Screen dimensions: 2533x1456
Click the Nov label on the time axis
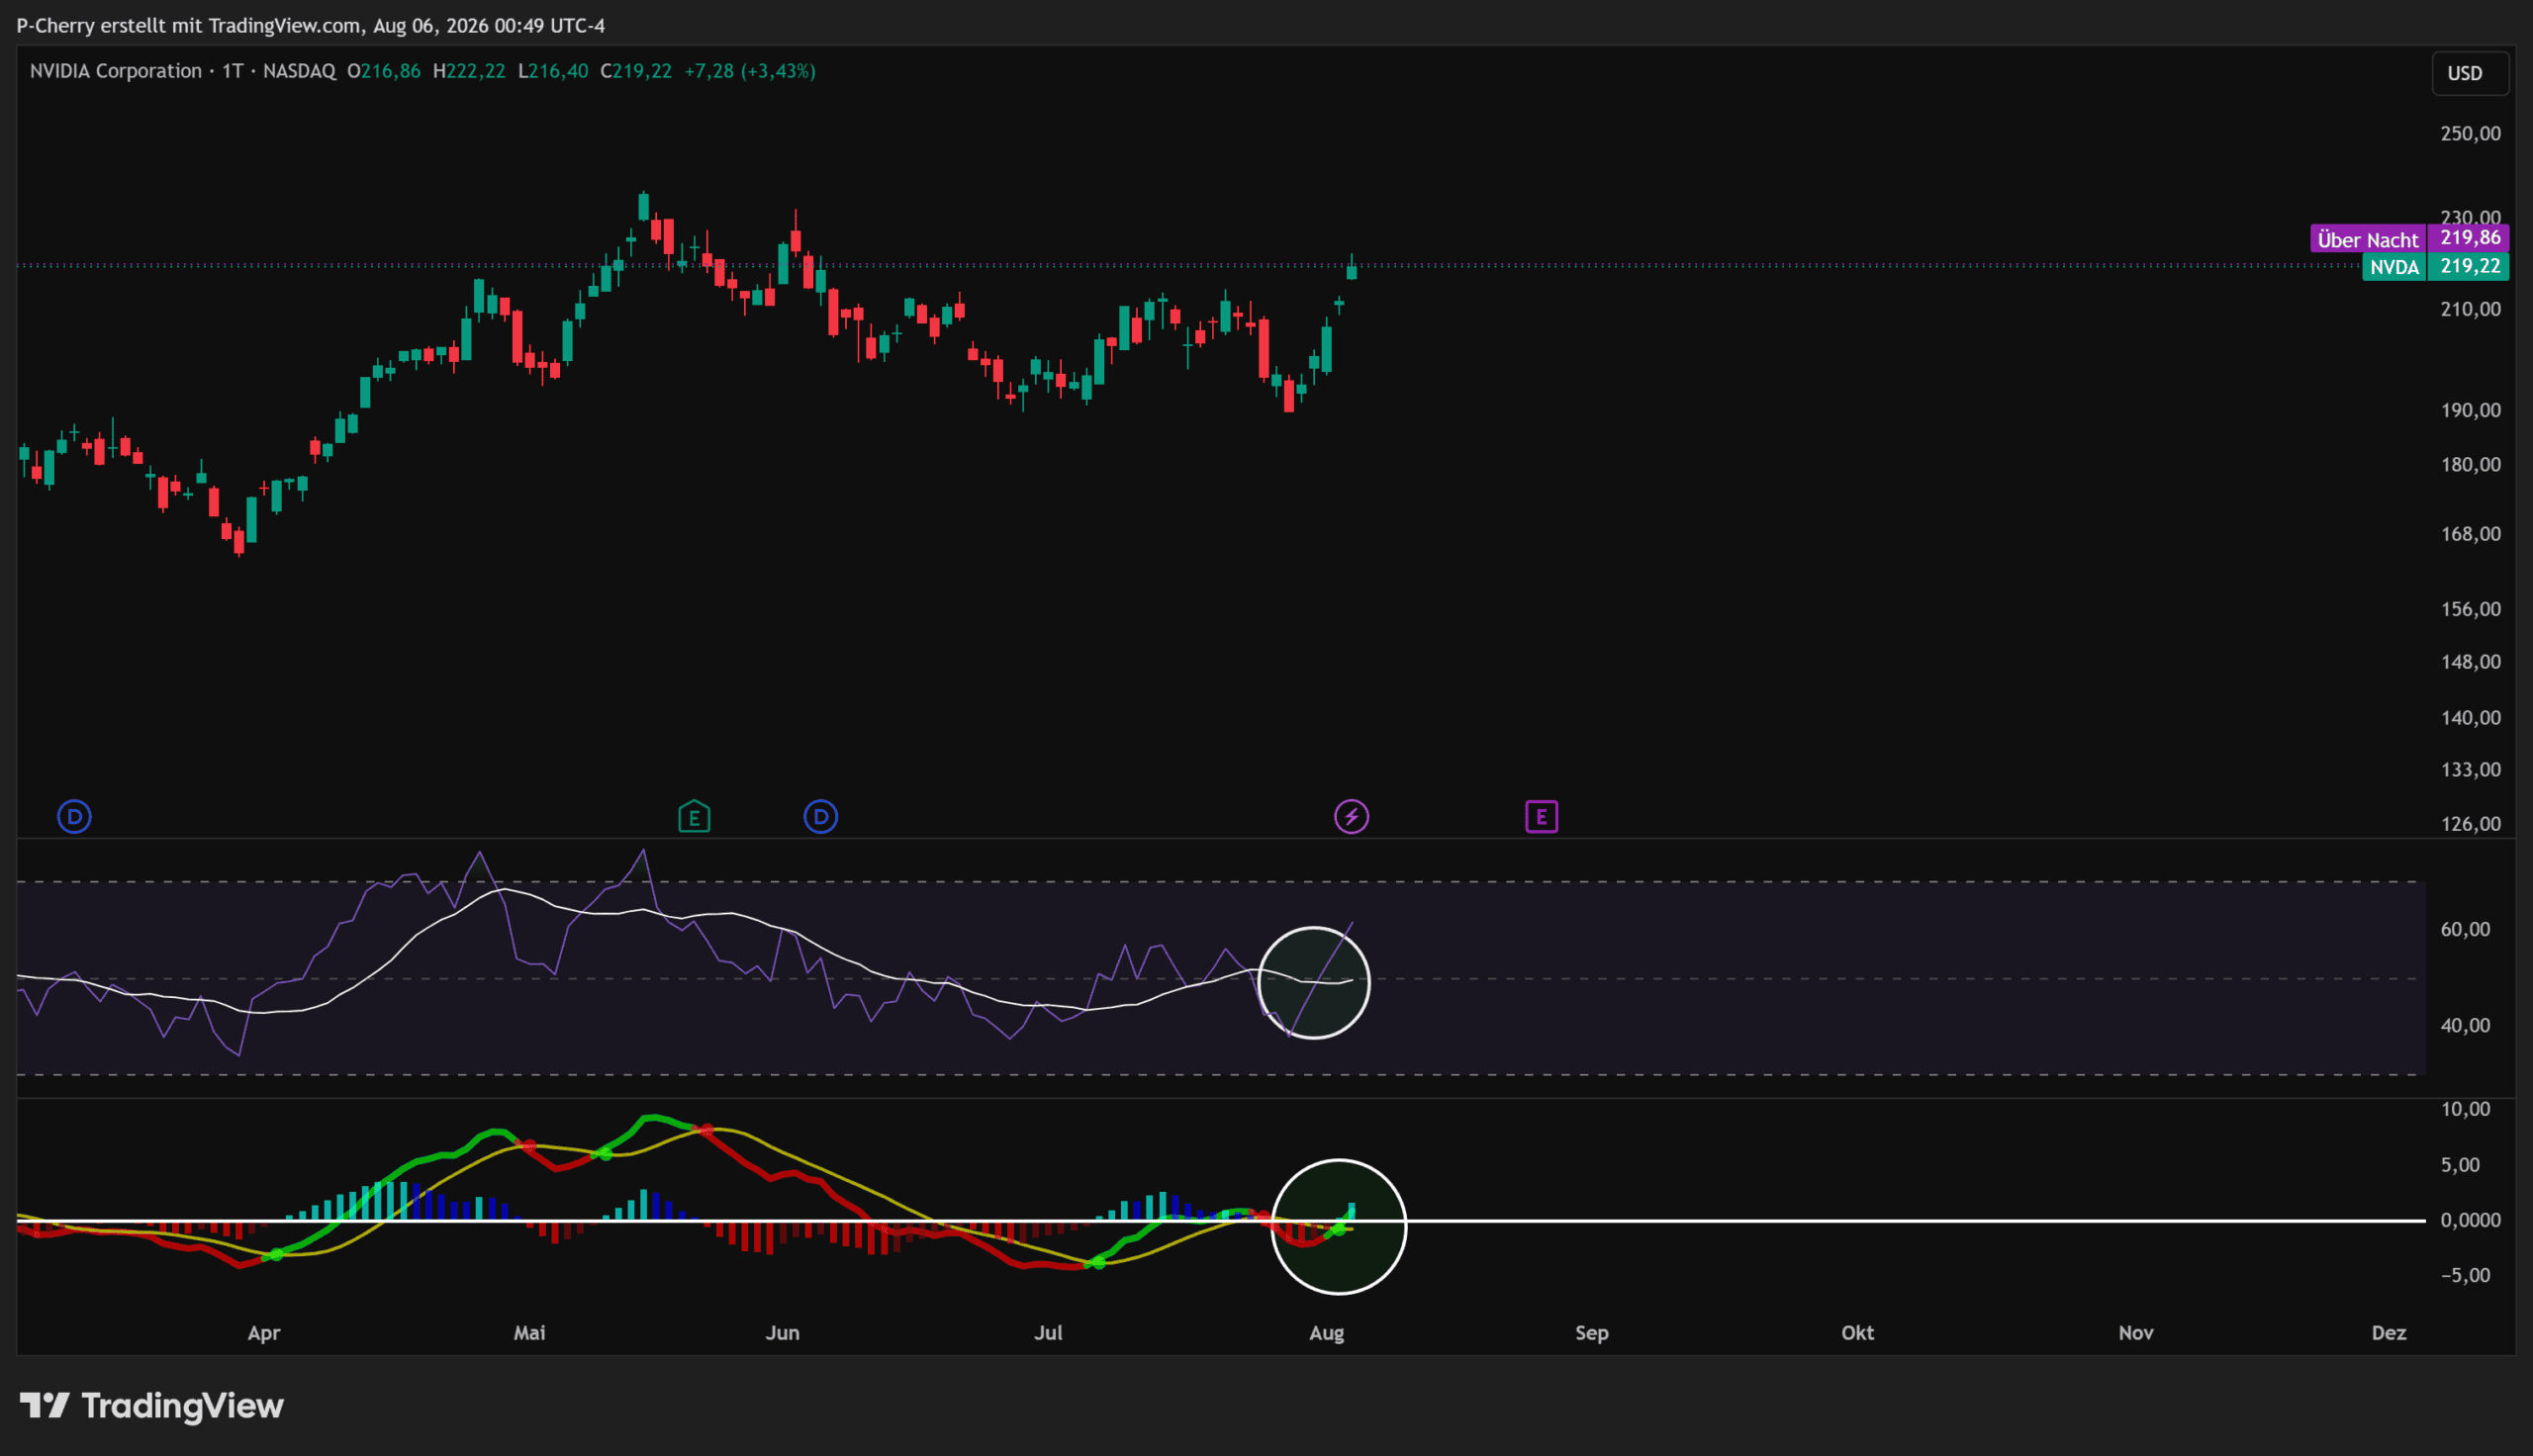click(x=2136, y=1333)
